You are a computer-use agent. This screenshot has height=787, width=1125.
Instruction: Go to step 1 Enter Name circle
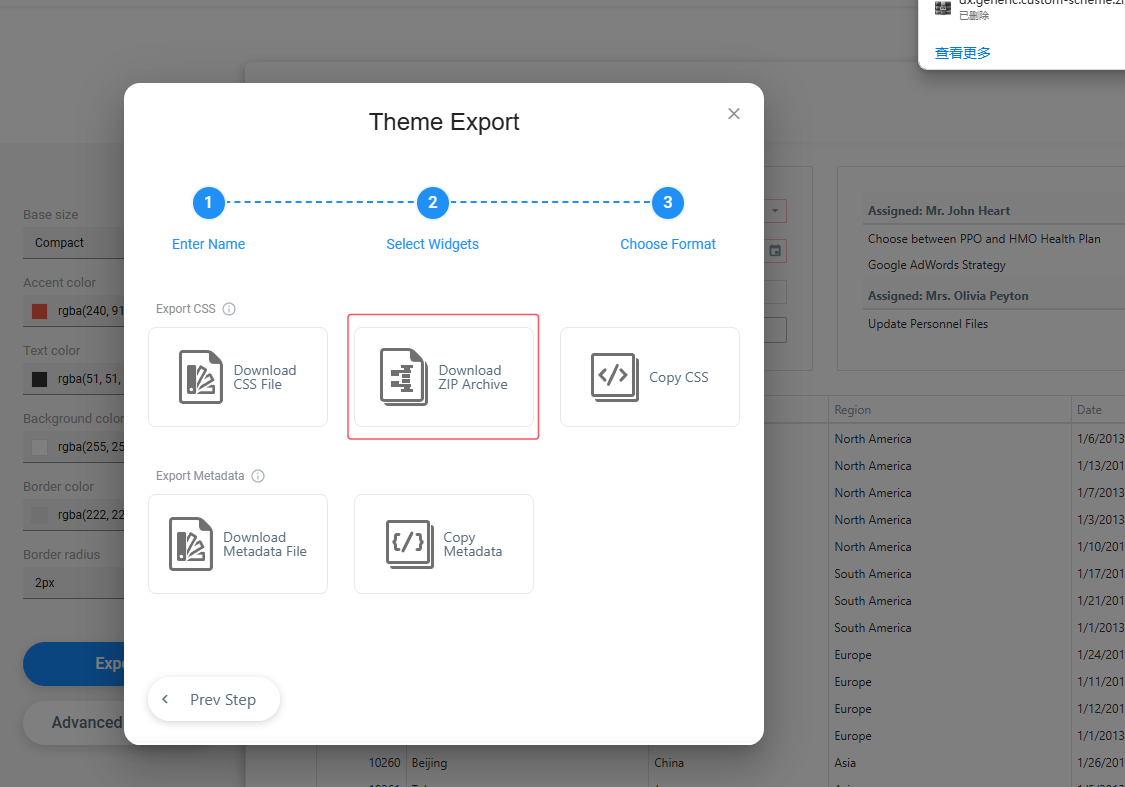[x=209, y=203]
